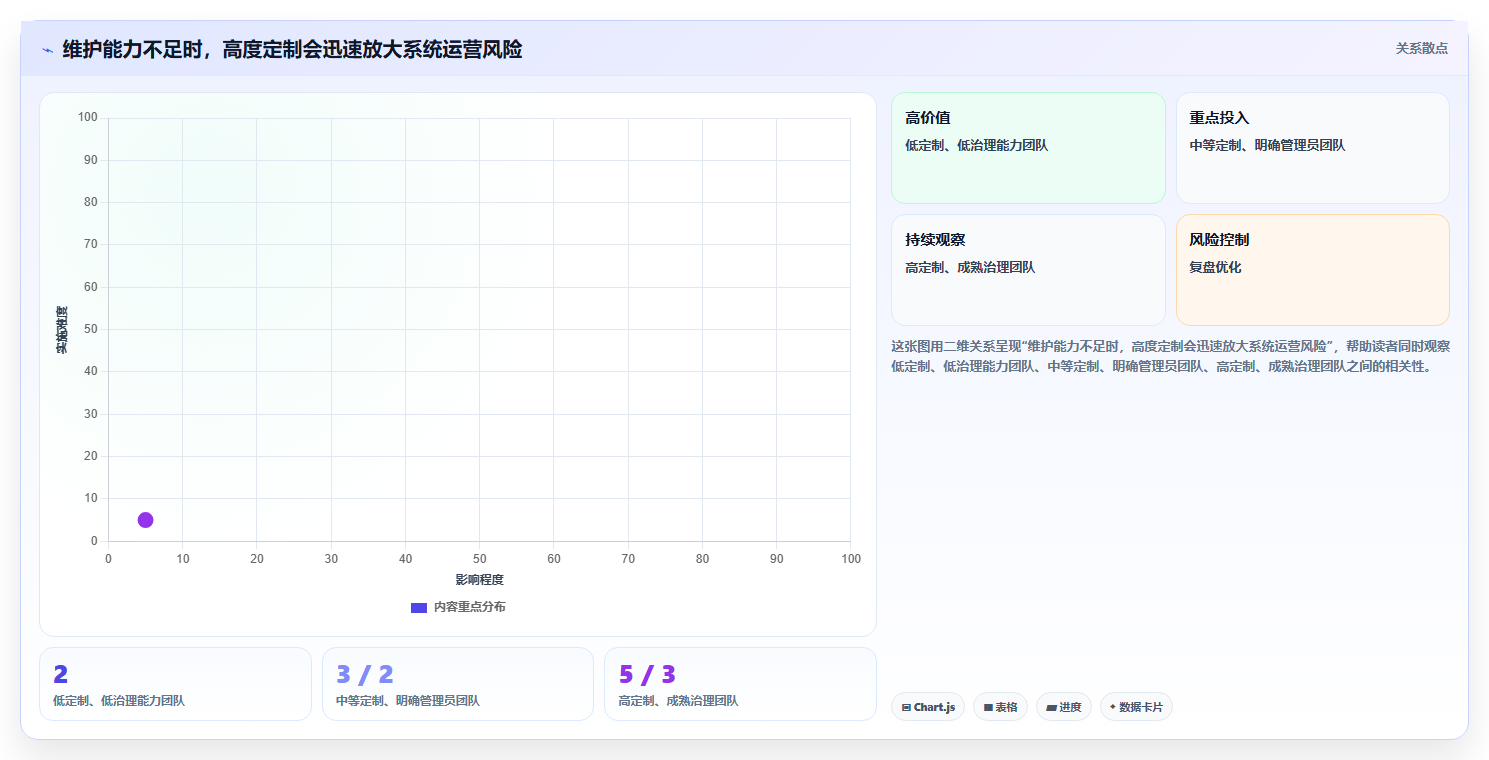Click the stat value 5 / 3
1489x760 pixels.
(648, 675)
